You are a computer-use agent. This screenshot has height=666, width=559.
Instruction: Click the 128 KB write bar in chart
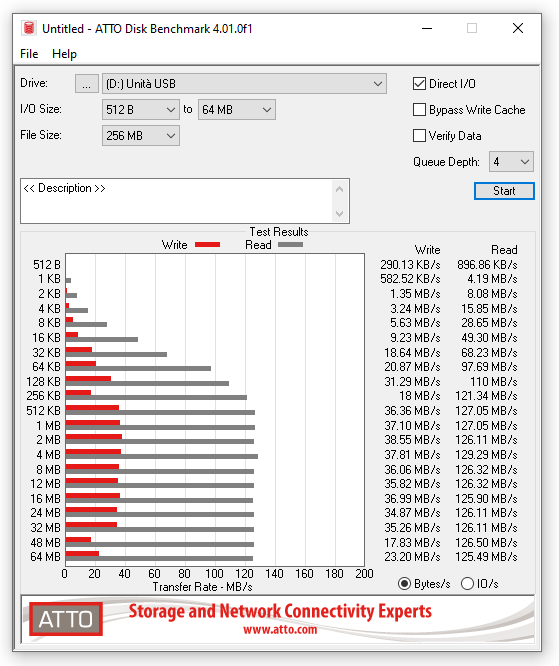(88, 378)
